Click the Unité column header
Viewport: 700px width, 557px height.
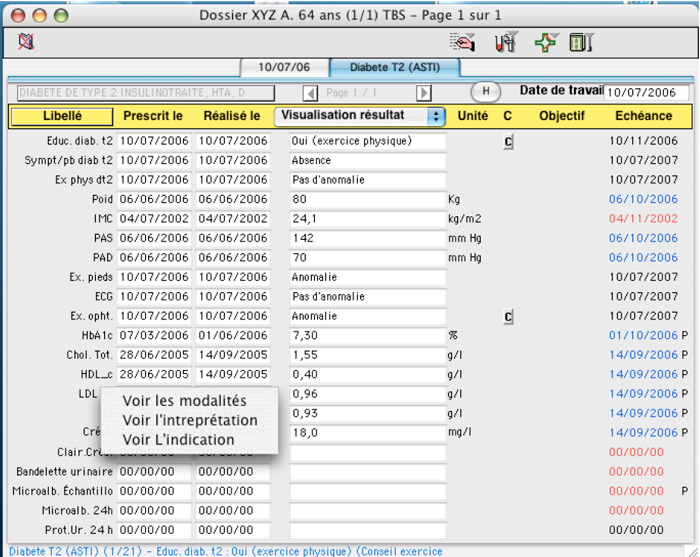point(473,116)
